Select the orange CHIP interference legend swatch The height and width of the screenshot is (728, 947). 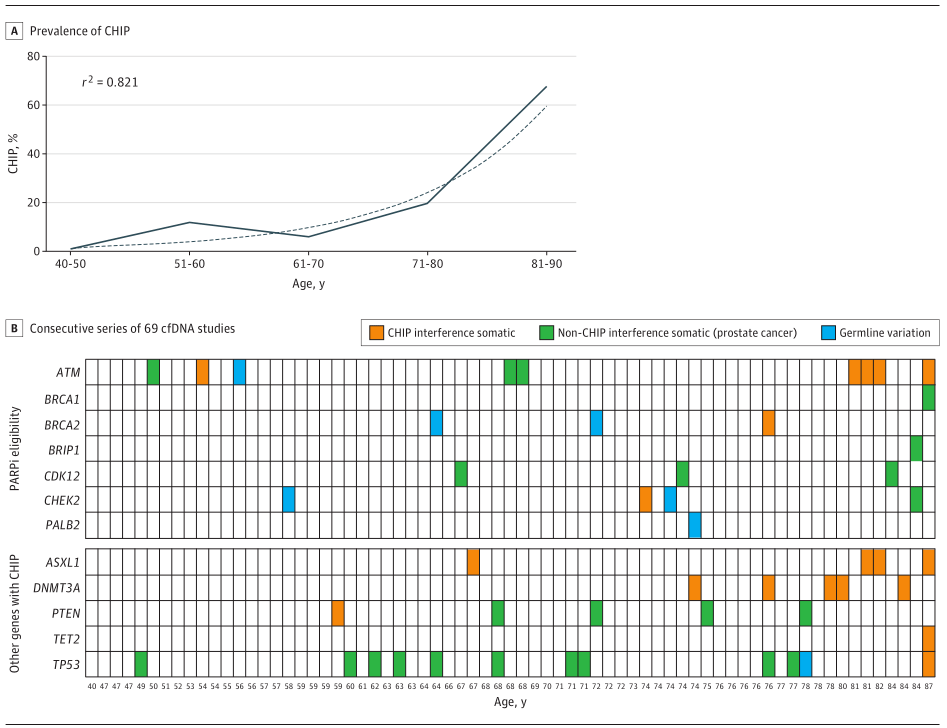[376, 333]
